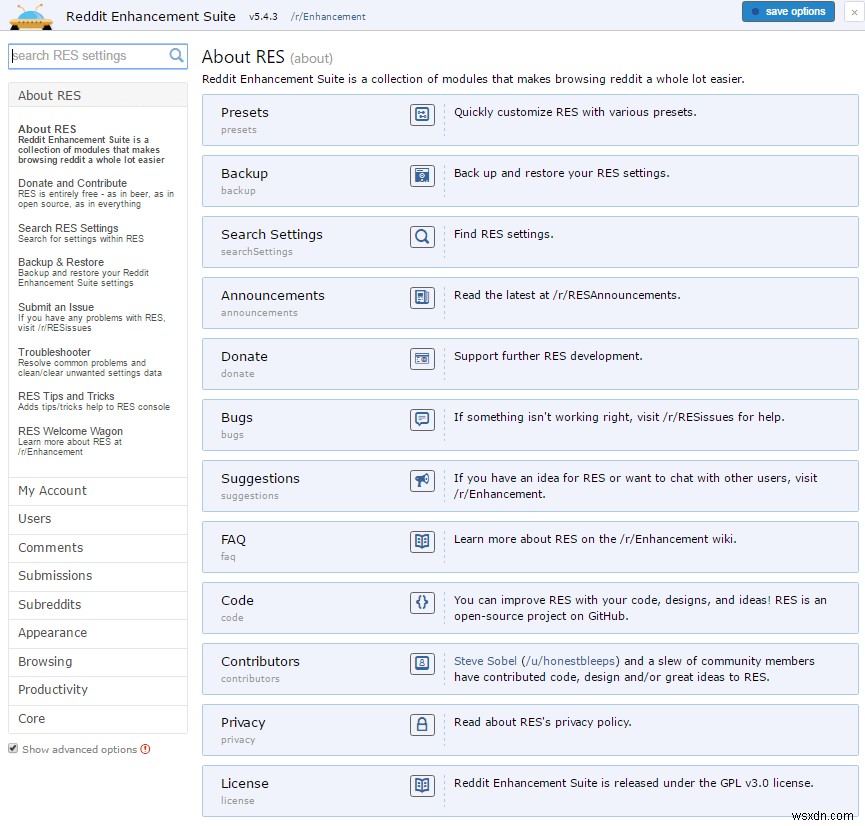This screenshot has height=826, width=865.
Task: Open the /u/honestbleeps link
Action: tap(570, 661)
